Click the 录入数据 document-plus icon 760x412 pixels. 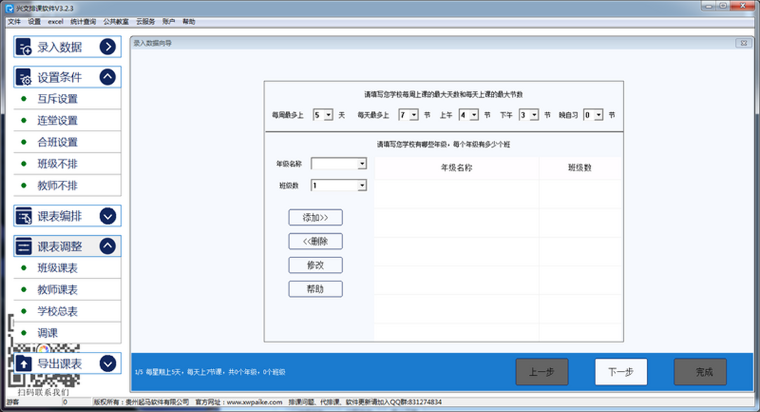coord(23,47)
